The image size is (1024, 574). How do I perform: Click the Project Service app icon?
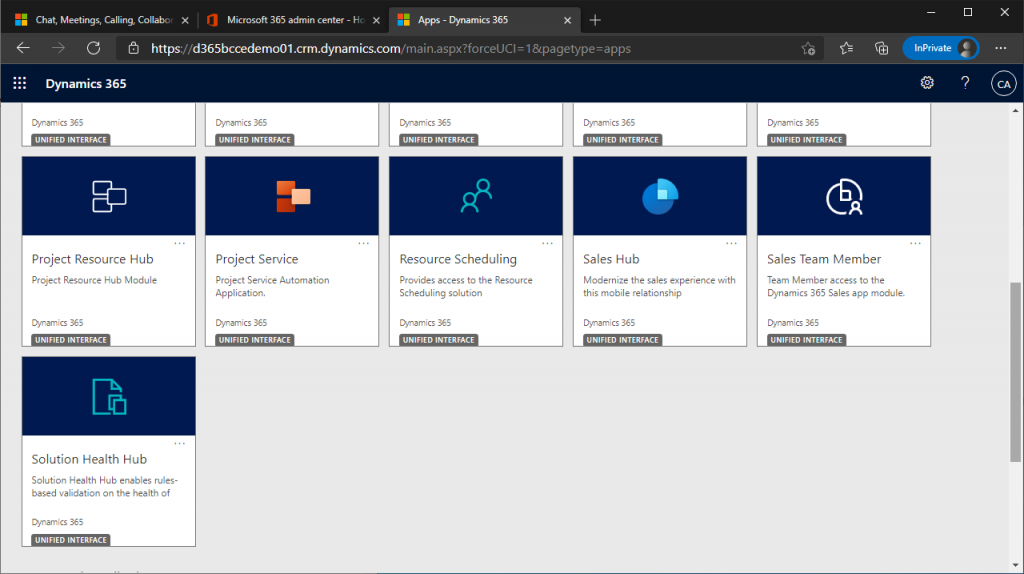coord(293,196)
